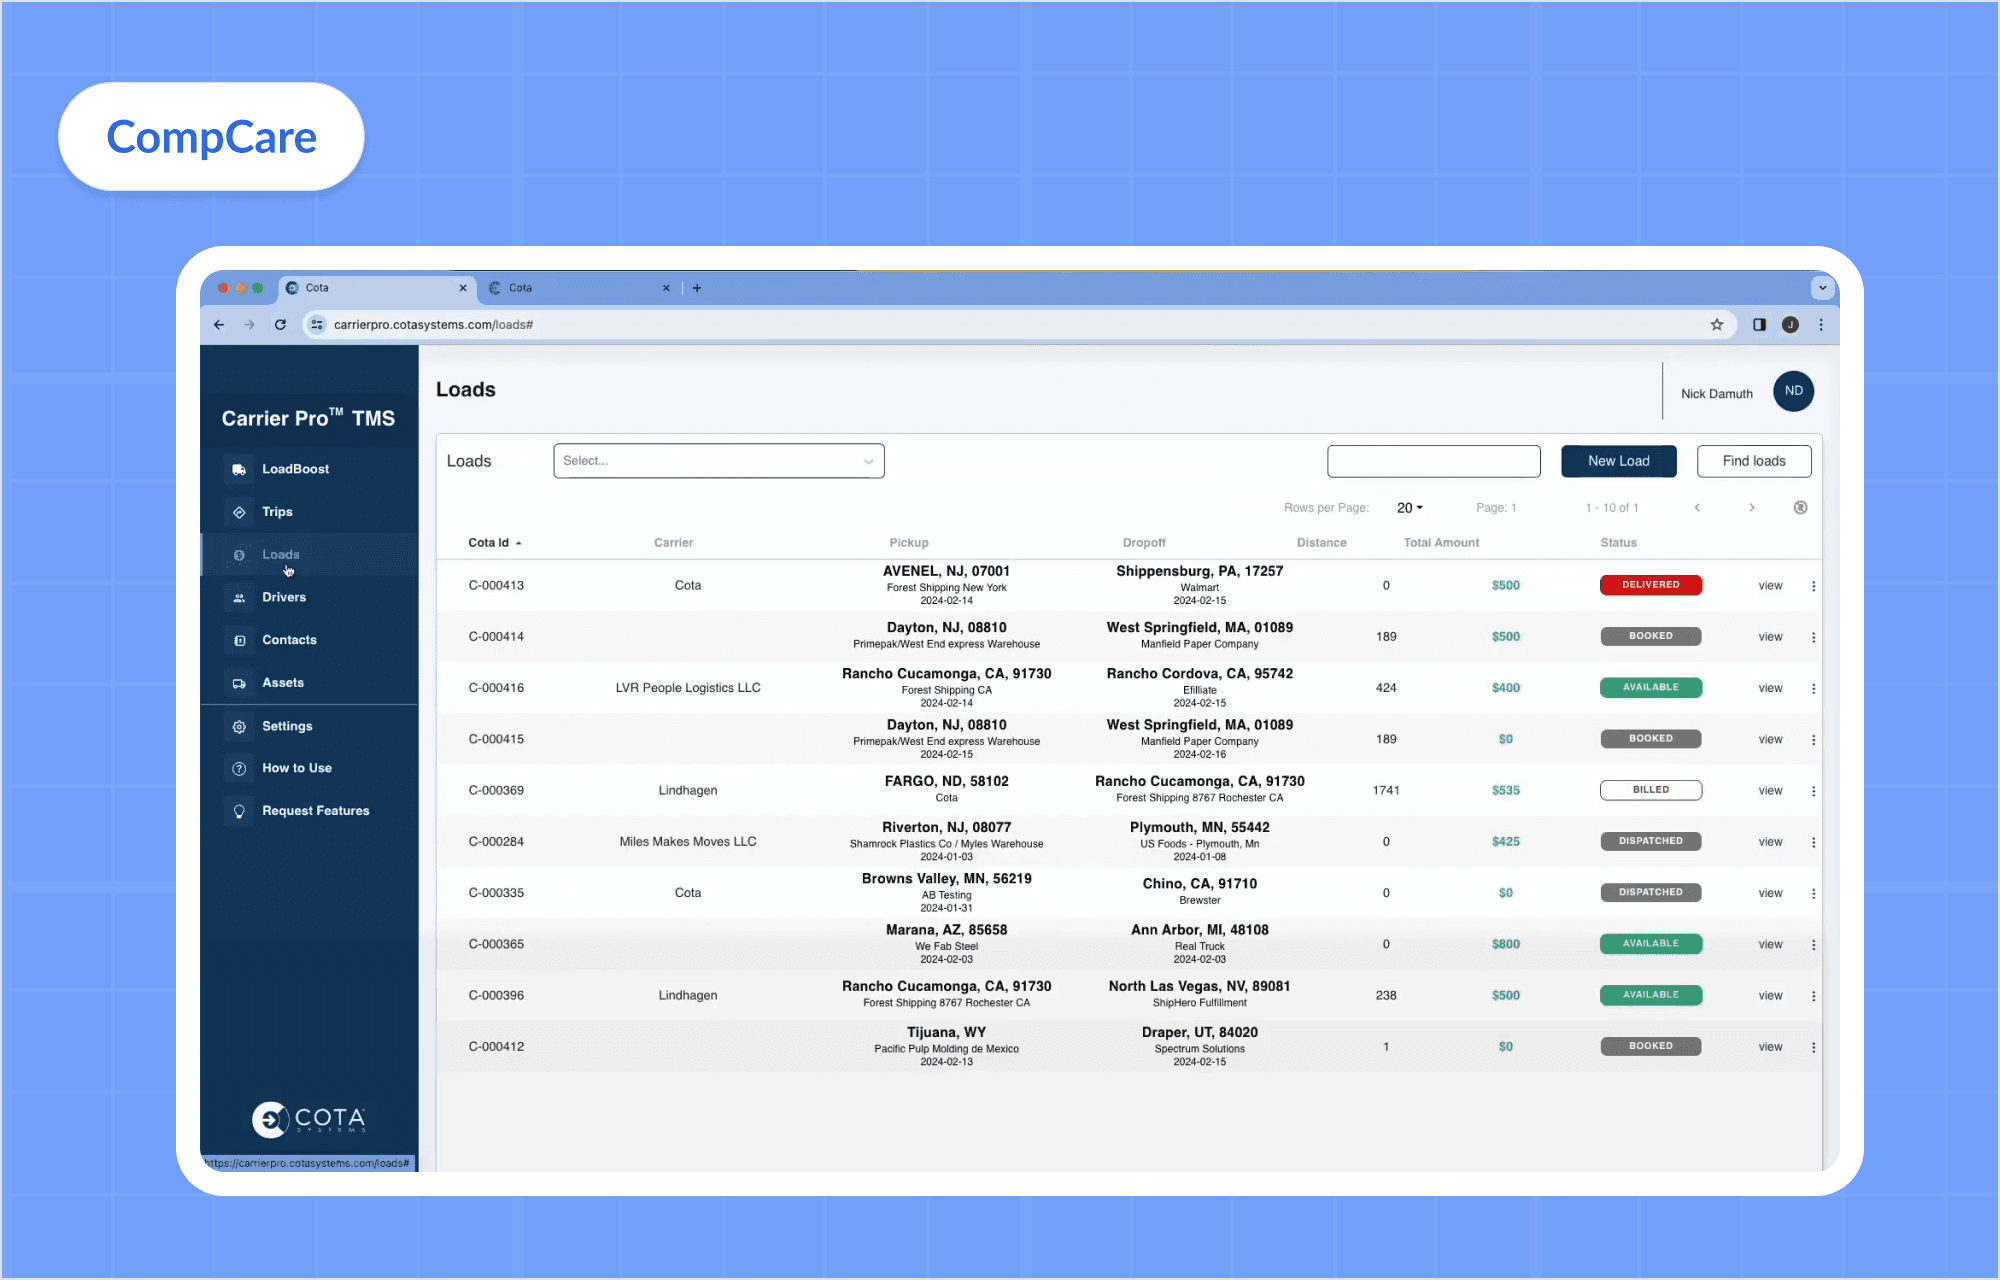The image size is (2000, 1280).
Task: Open Chrome three-dot menu
Action: [1821, 325]
